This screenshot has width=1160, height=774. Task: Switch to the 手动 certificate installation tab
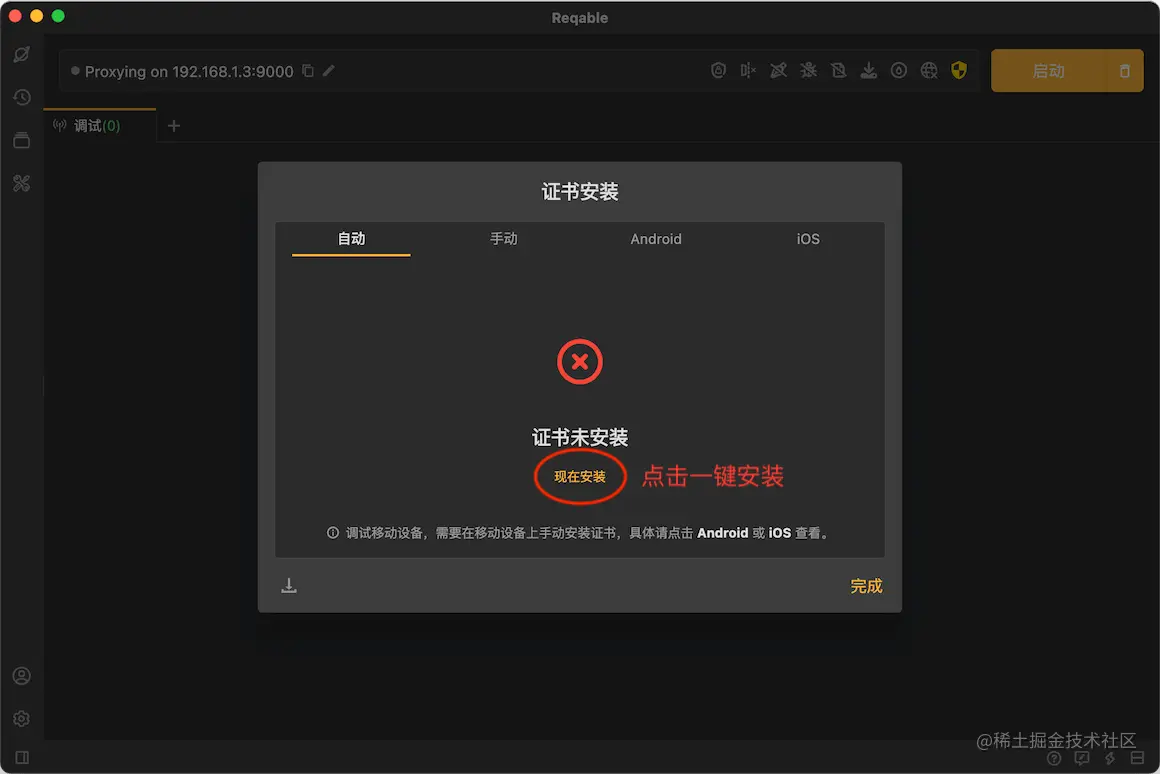[504, 239]
